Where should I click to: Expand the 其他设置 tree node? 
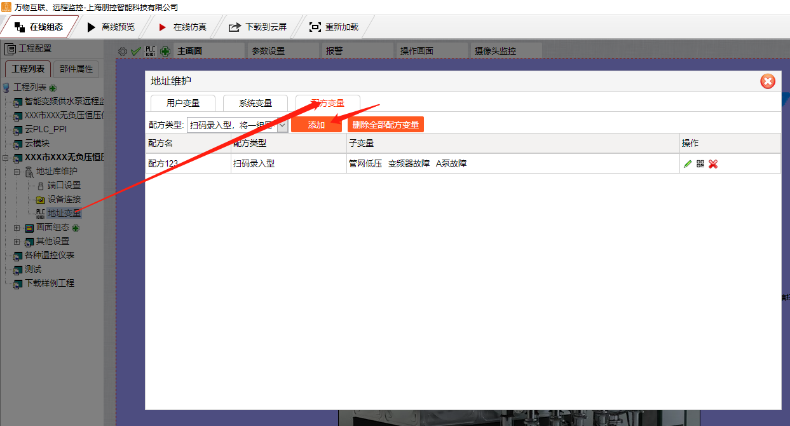(17, 241)
